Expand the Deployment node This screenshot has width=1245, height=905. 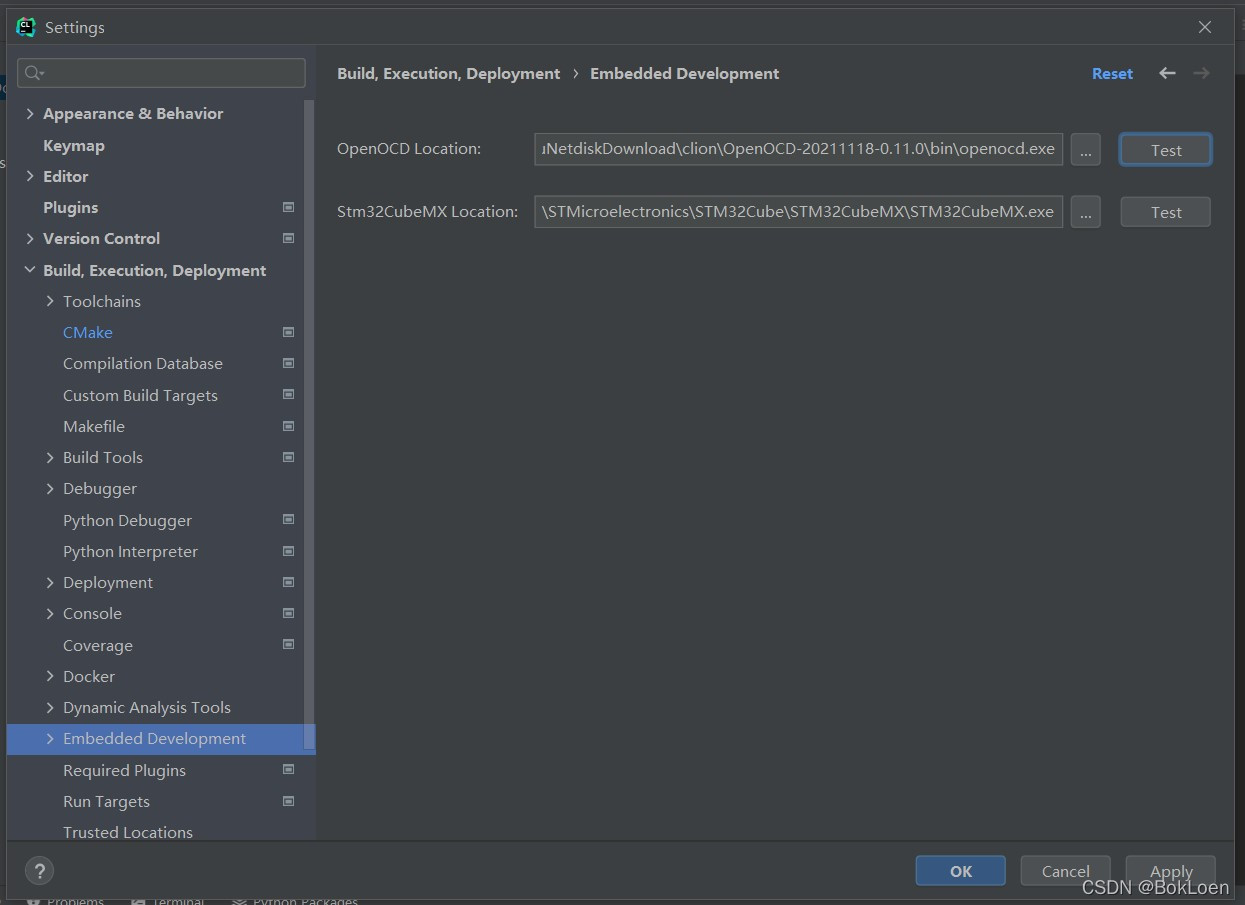click(50, 582)
